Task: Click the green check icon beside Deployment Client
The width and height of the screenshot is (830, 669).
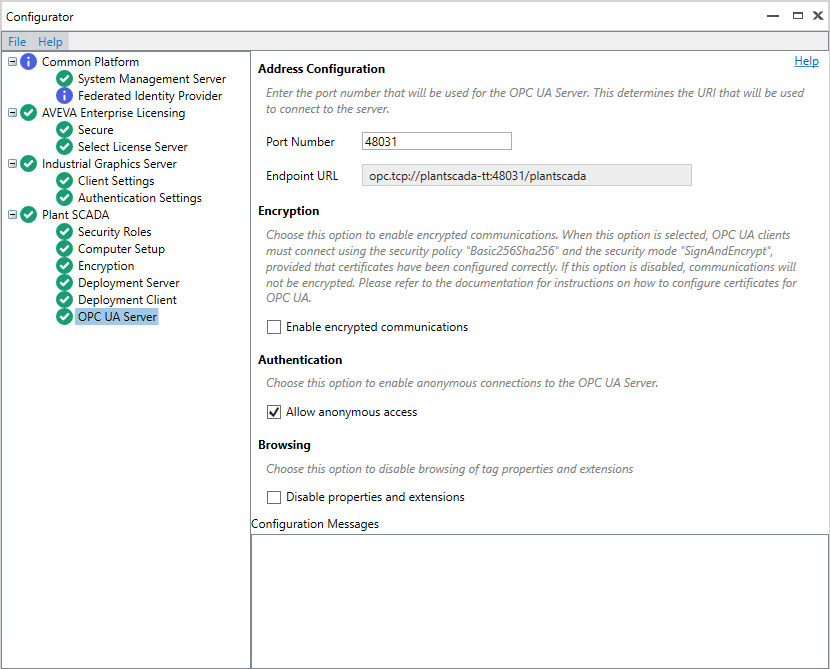Action: (65, 300)
